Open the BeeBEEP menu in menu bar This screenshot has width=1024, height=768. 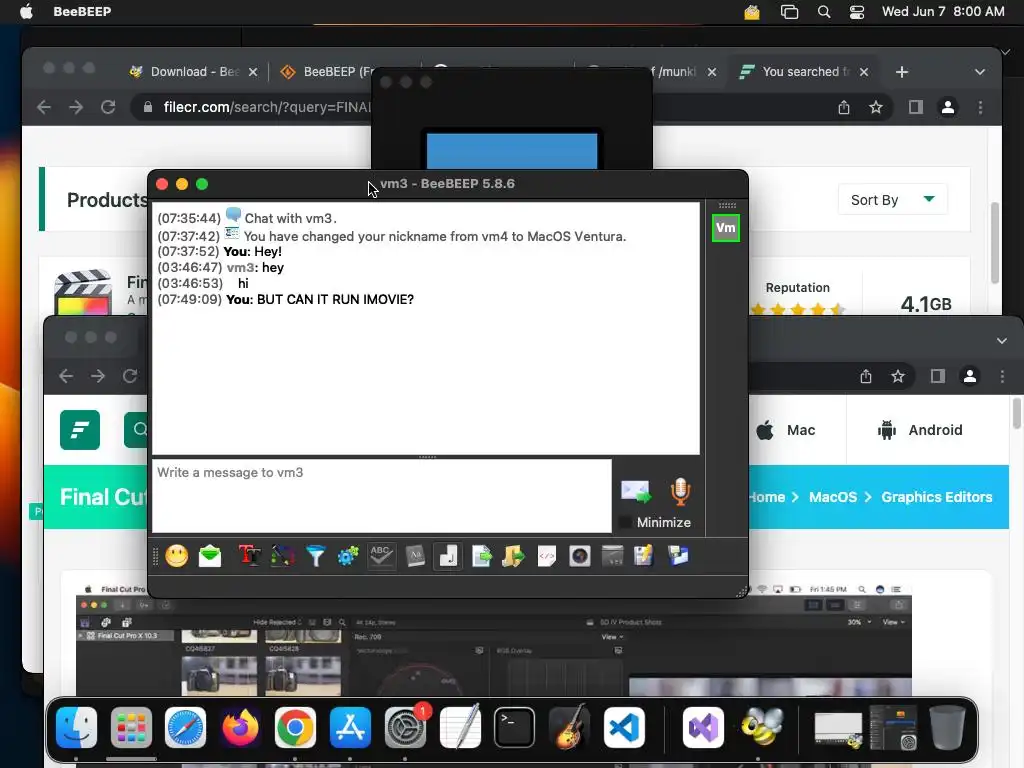click(x=82, y=12)
